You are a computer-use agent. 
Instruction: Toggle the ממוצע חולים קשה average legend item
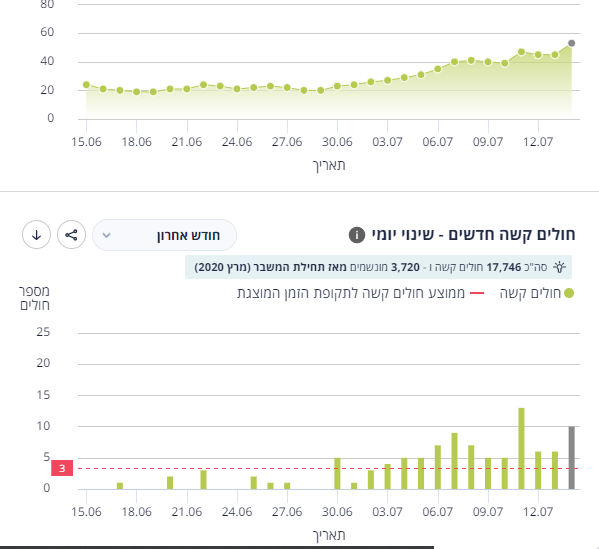[x=361, y=293]
